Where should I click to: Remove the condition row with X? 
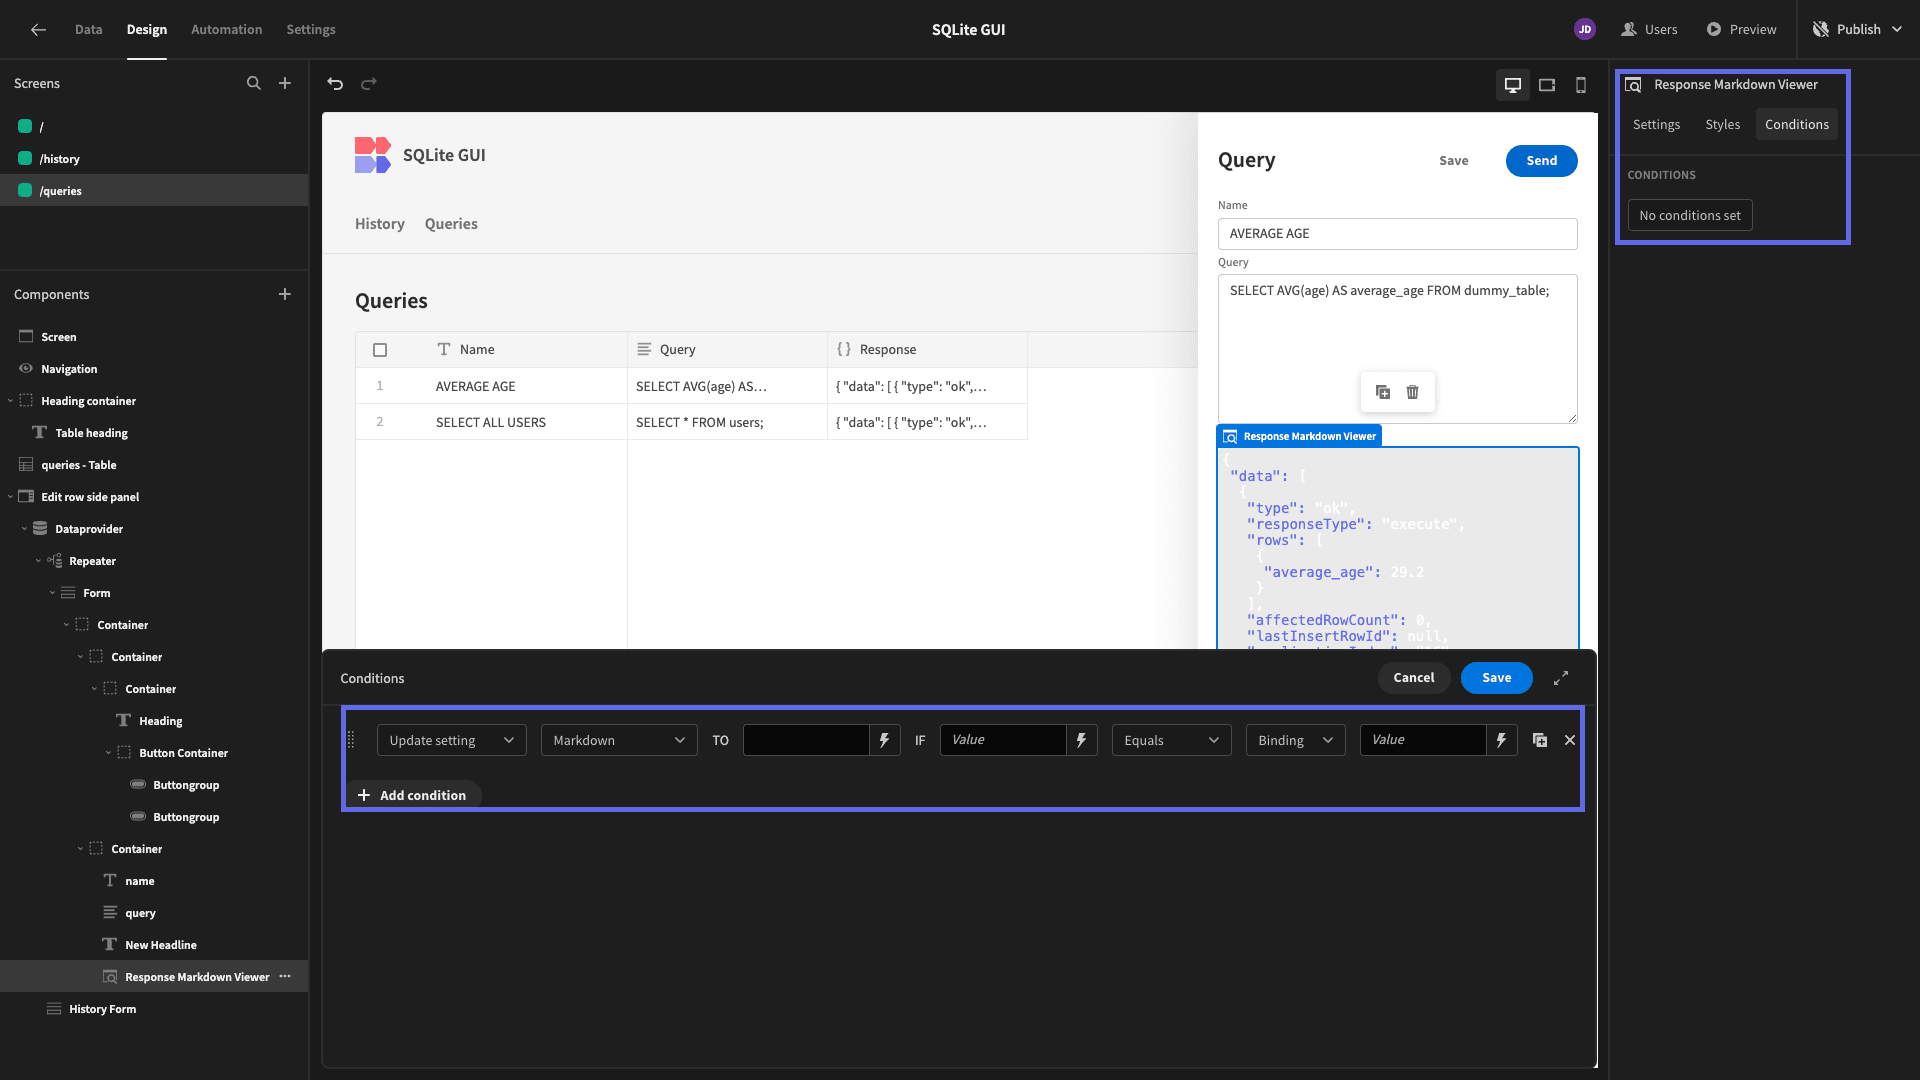[x=1570, y=740]
